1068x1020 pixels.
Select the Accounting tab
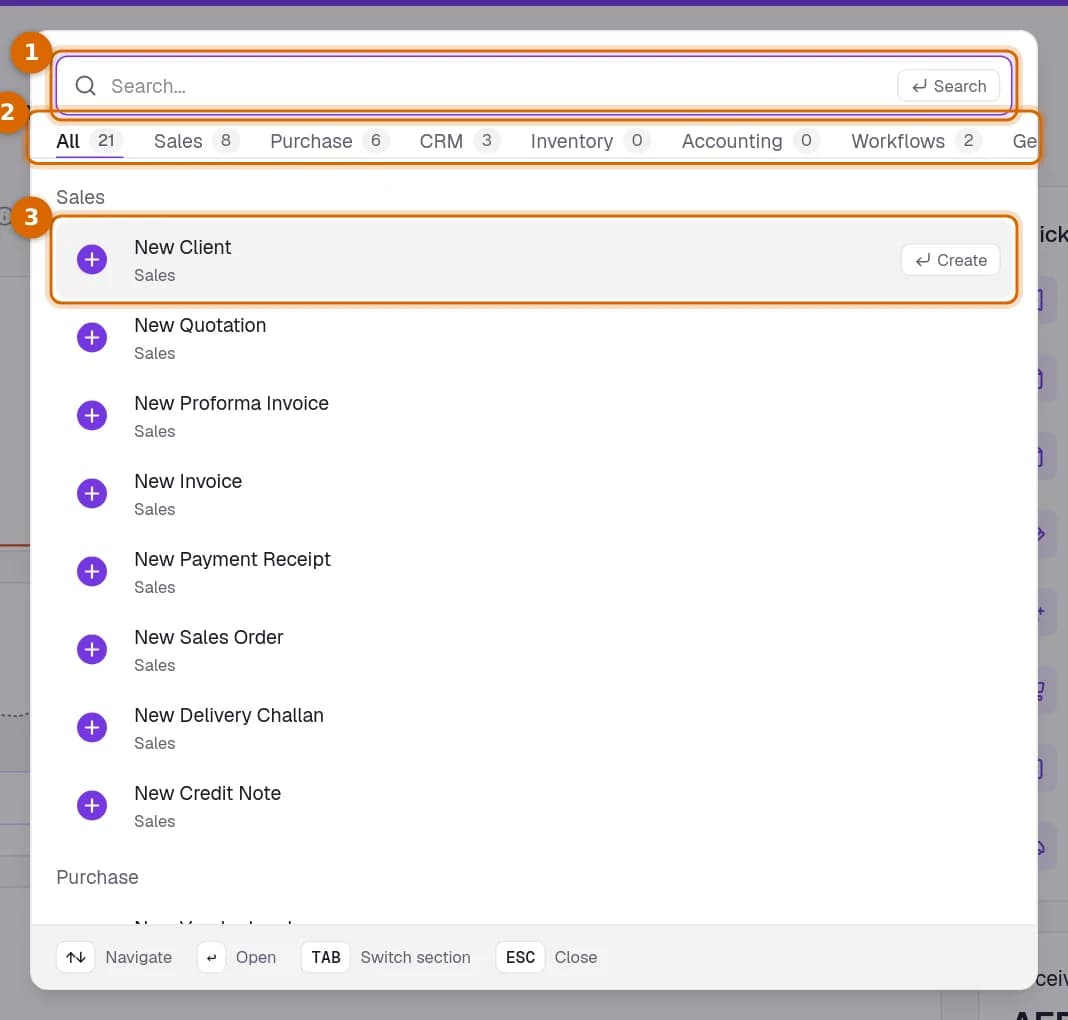point(750,141)
